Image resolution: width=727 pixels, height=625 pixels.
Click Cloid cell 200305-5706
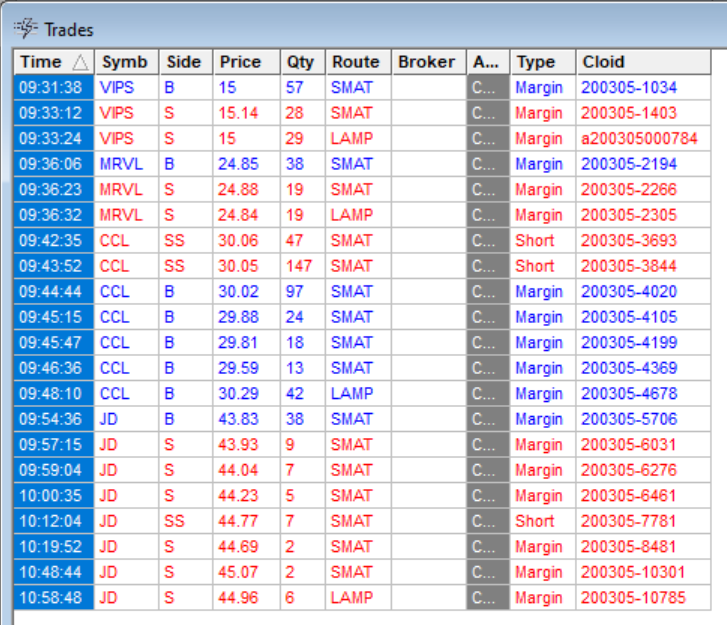pos(628,419)
